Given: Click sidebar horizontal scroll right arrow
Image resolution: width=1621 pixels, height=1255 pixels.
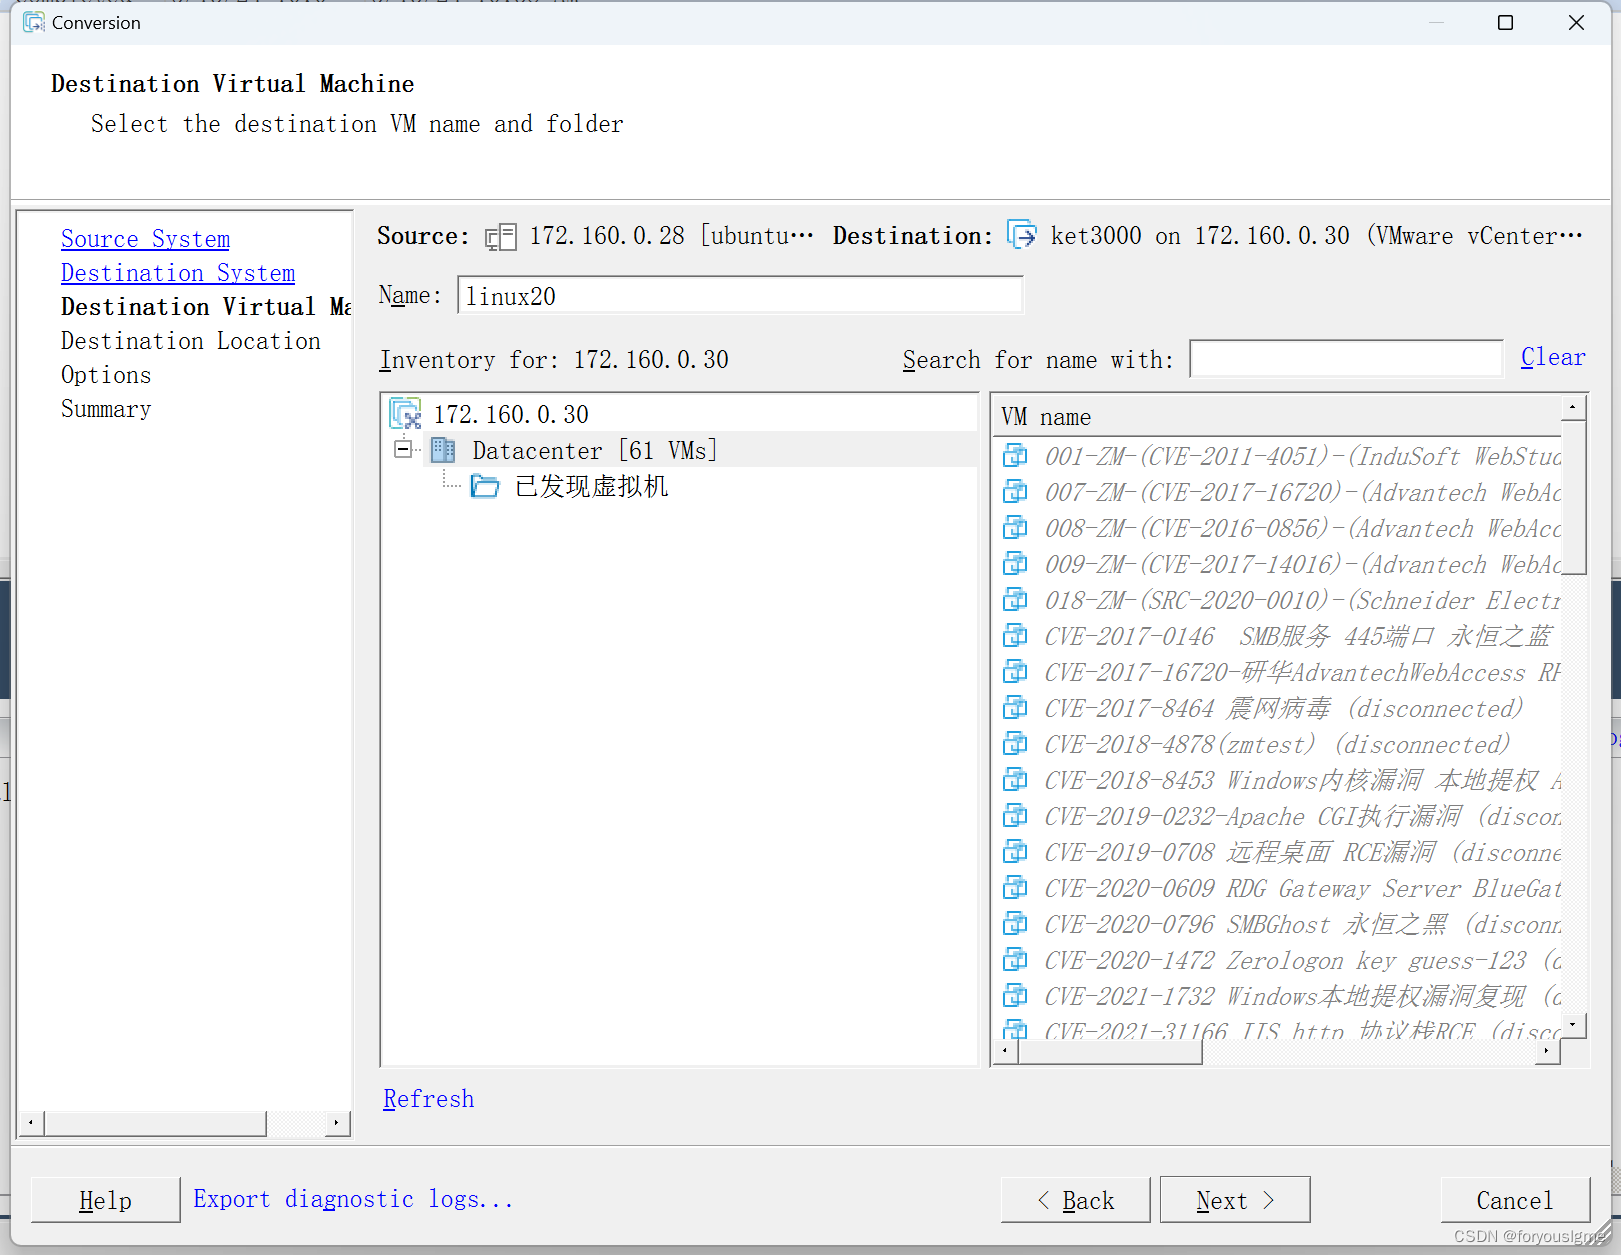Looking at the screenshot, I should [336, 1123].
